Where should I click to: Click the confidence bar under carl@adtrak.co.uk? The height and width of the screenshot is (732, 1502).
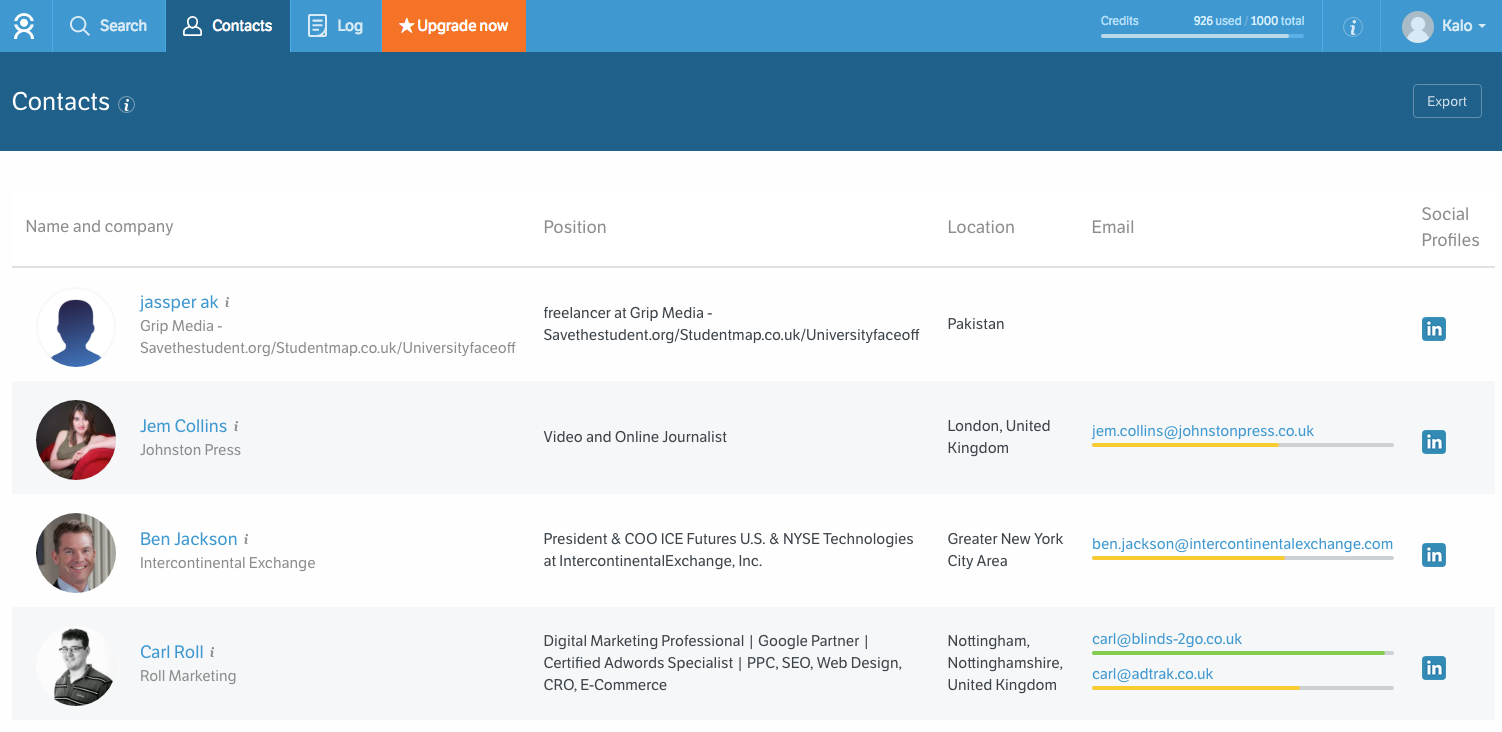point(1243,688)
